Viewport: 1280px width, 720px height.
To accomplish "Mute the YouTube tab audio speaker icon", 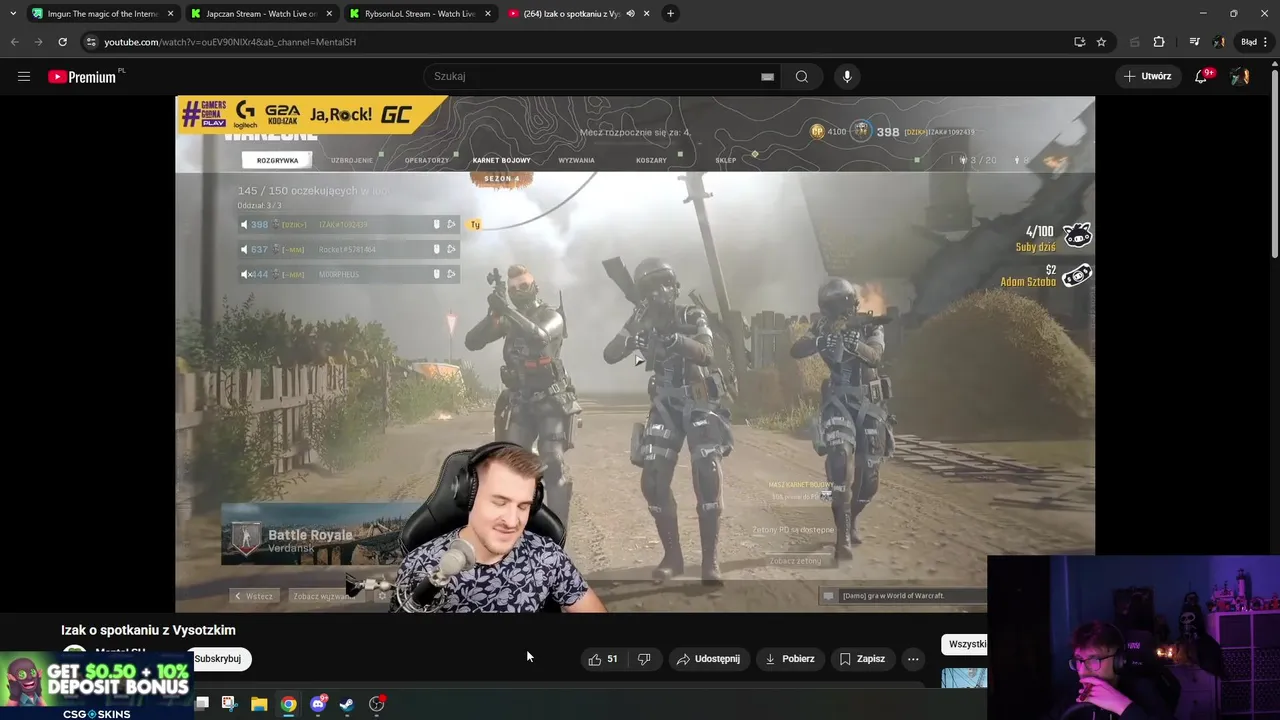I will pyautogui.click(x=631, y=14).
